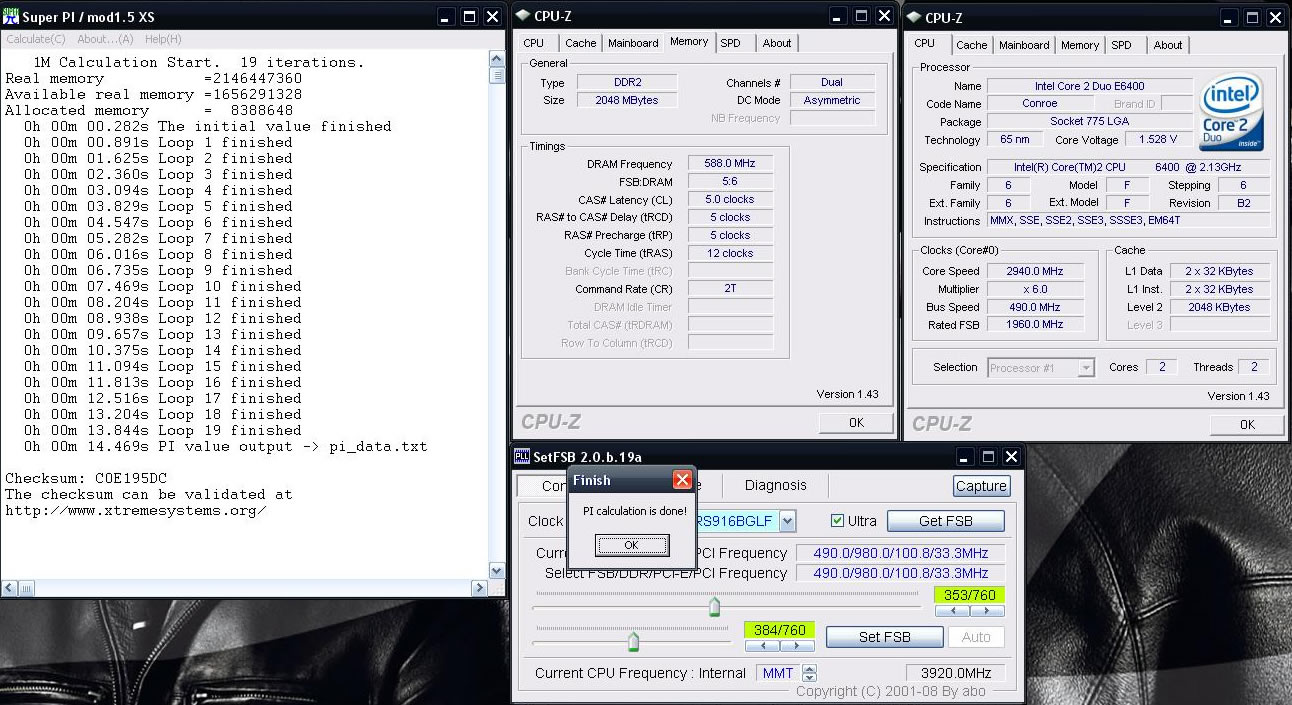Step right on the 353/760 arrow control

987,611
